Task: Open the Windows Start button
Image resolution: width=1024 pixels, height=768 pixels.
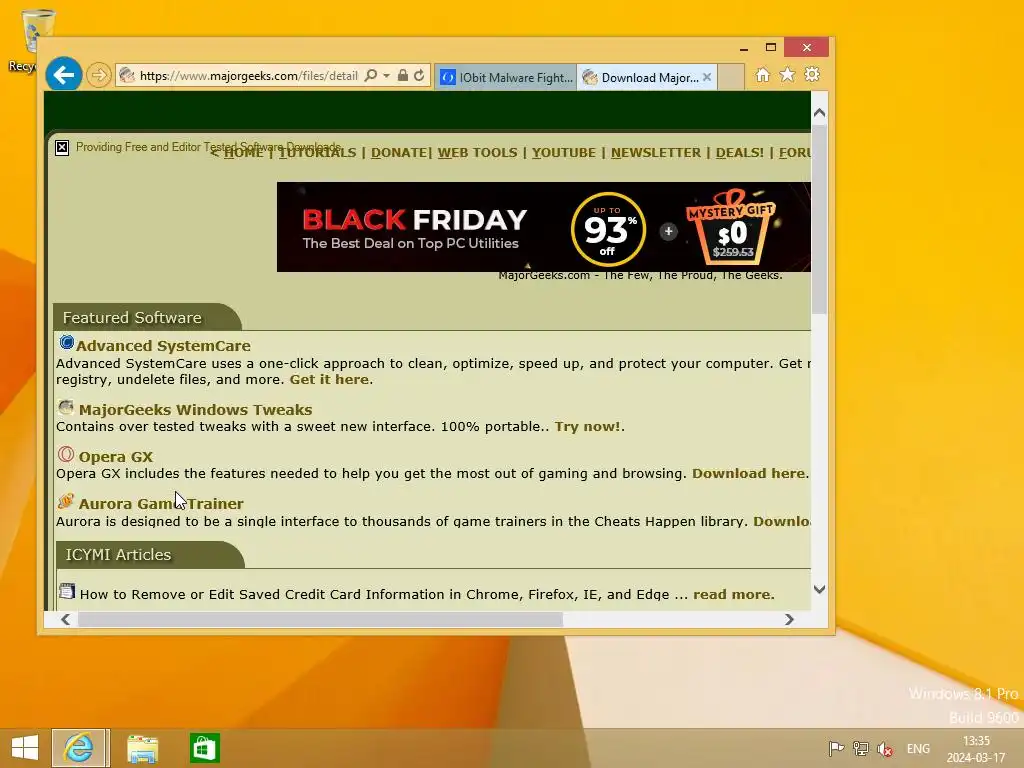Action: (x=25, y=748)
